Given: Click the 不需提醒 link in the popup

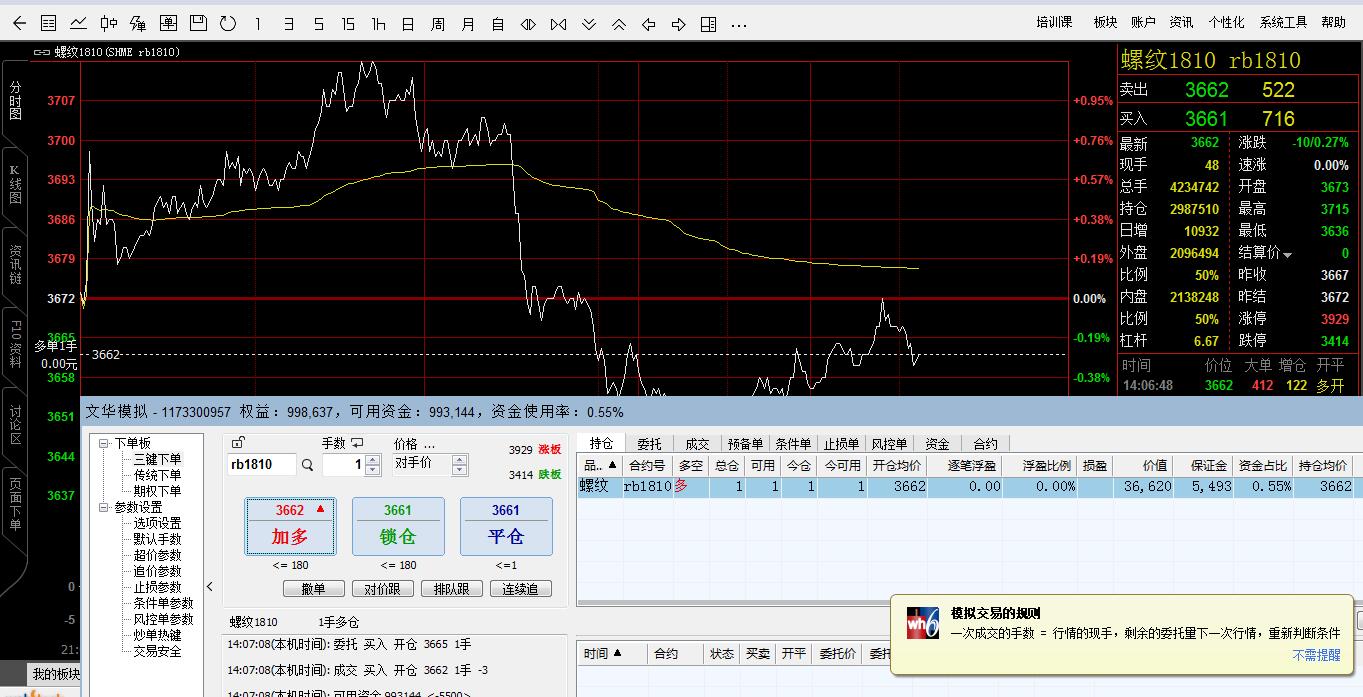Looking at the screenshot, I should click(x=1316, y=655).
